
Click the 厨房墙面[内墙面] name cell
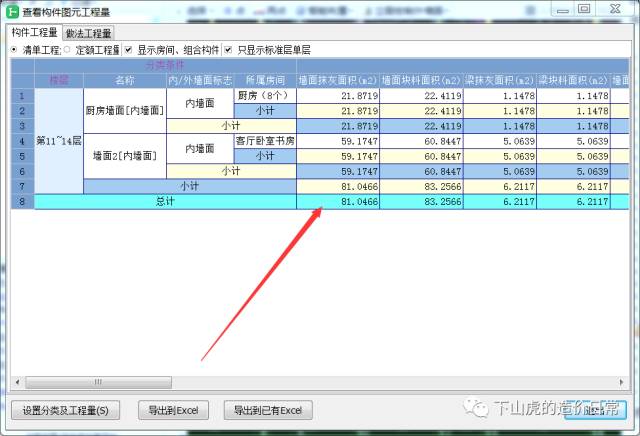(x=125, y=111)
